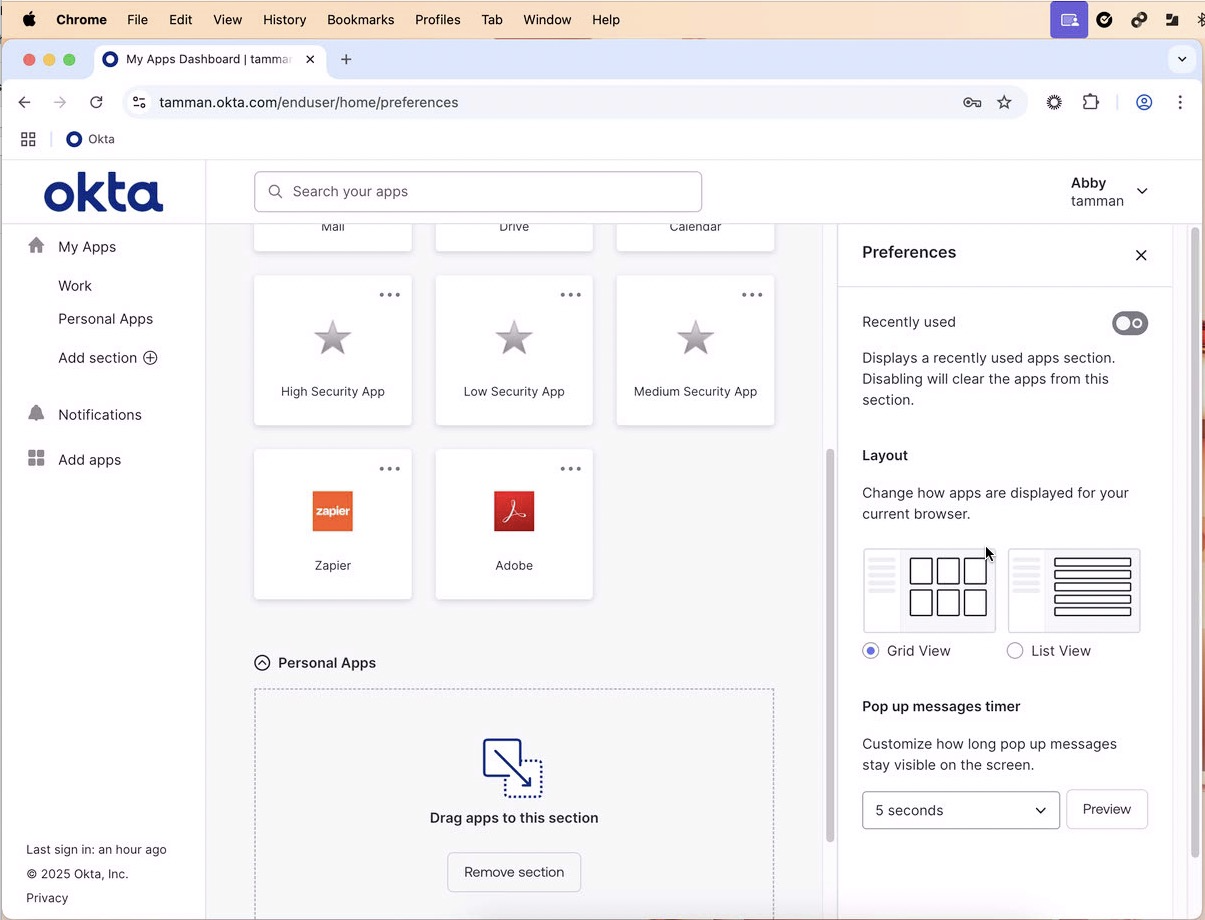Open options menu for Low Security App

click(570, 295)
